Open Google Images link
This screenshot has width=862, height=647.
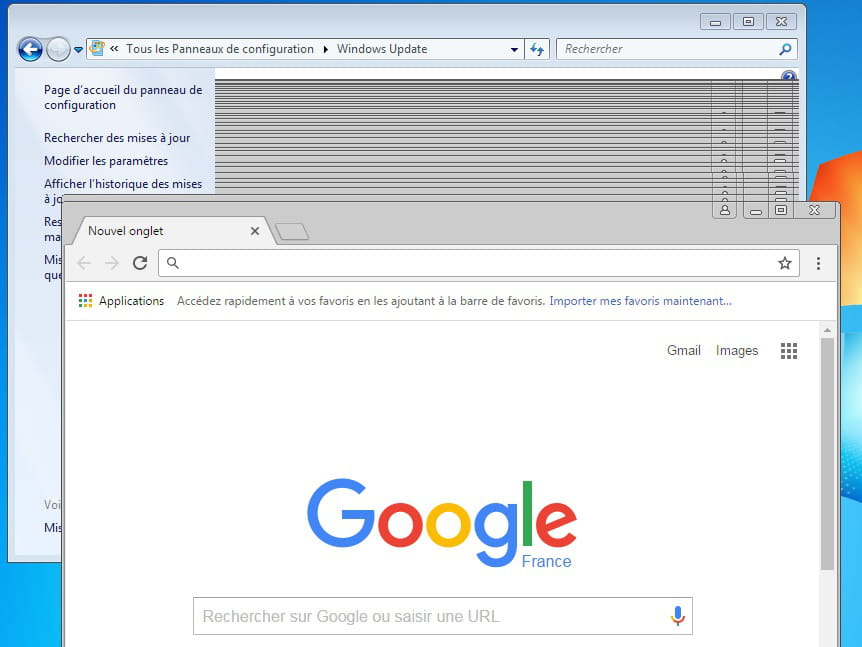click(x=737, y=351)
